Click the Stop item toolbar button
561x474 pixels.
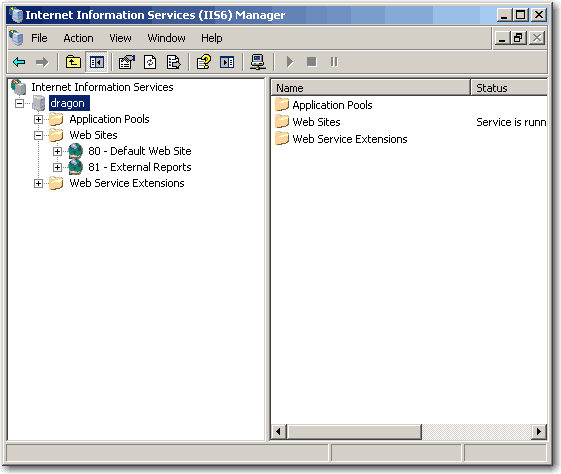(312, 62)
